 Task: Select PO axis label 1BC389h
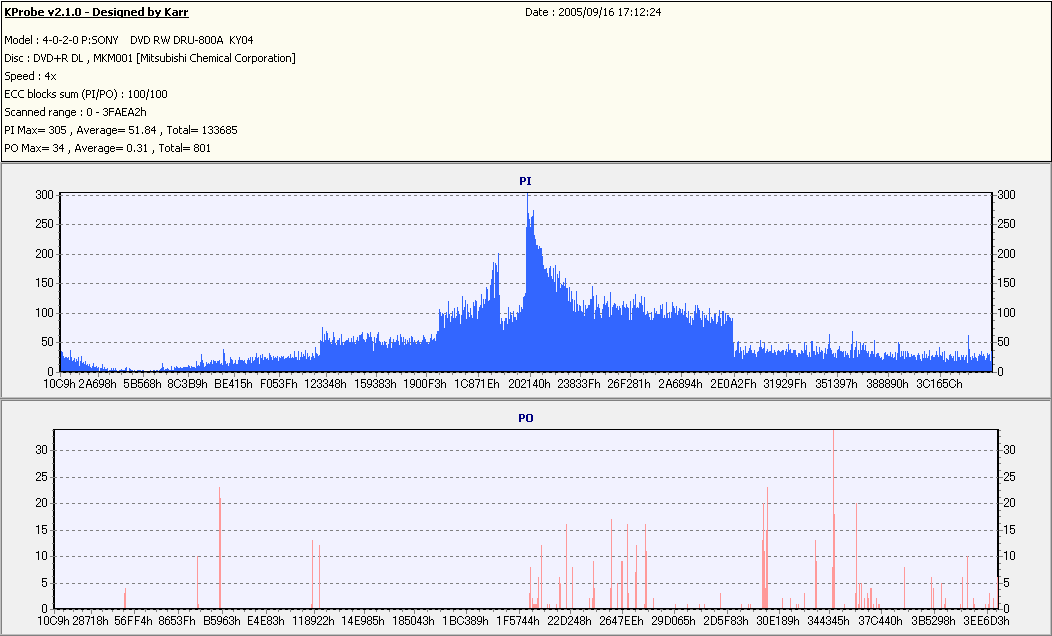click(465, 621)
